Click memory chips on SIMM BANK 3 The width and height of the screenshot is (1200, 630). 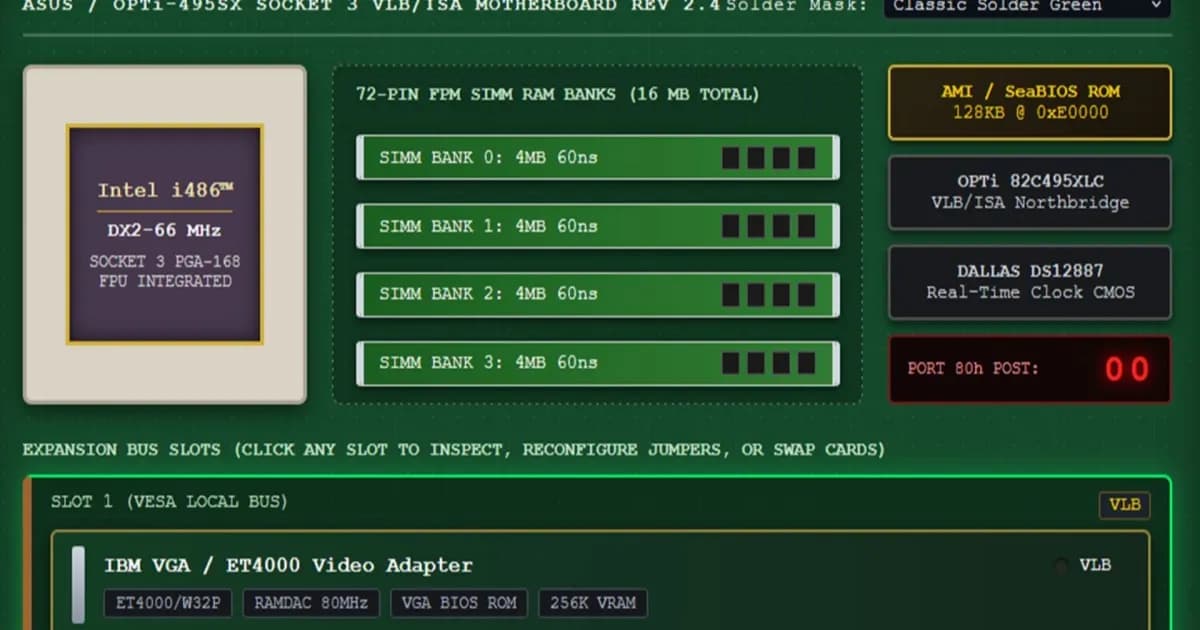769,362
